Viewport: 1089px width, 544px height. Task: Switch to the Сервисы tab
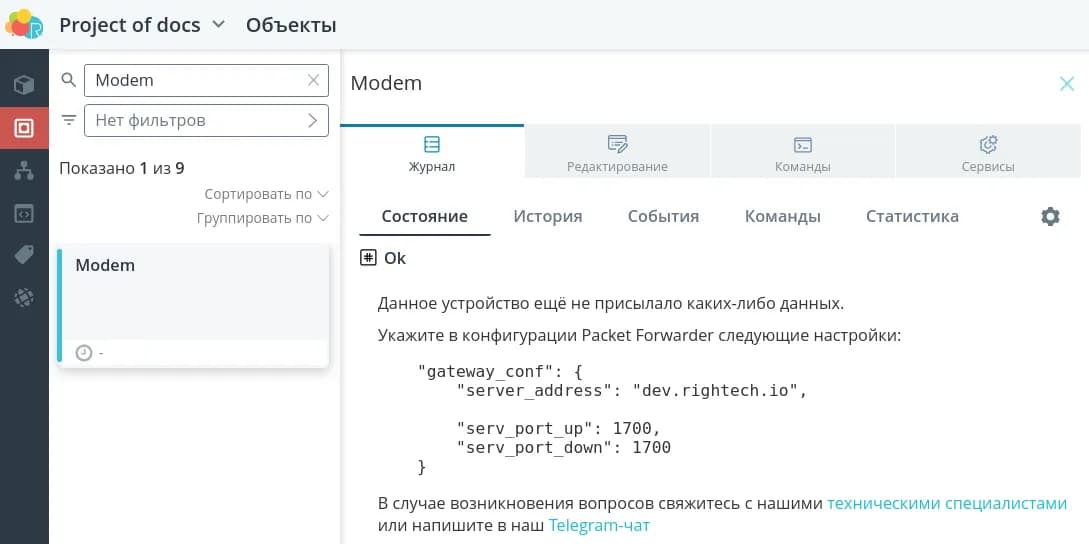click(988, 153)
